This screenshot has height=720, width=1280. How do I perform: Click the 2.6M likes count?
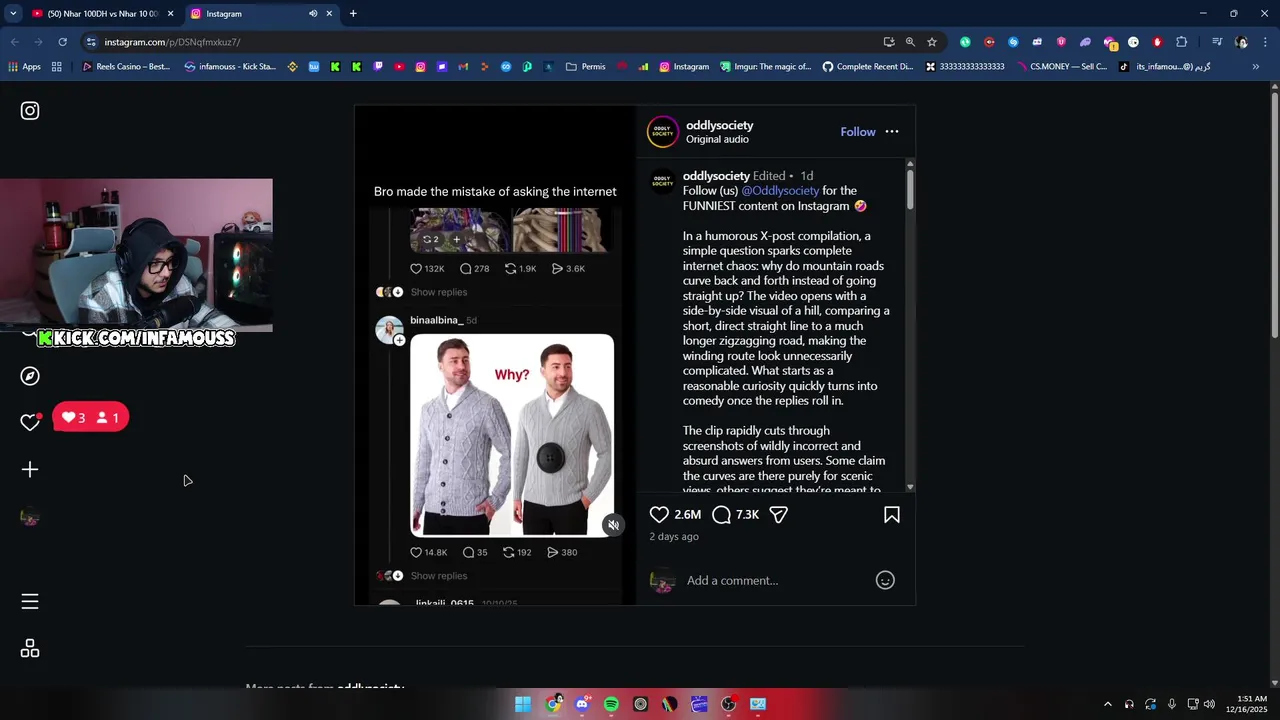(x=687, y=514)
